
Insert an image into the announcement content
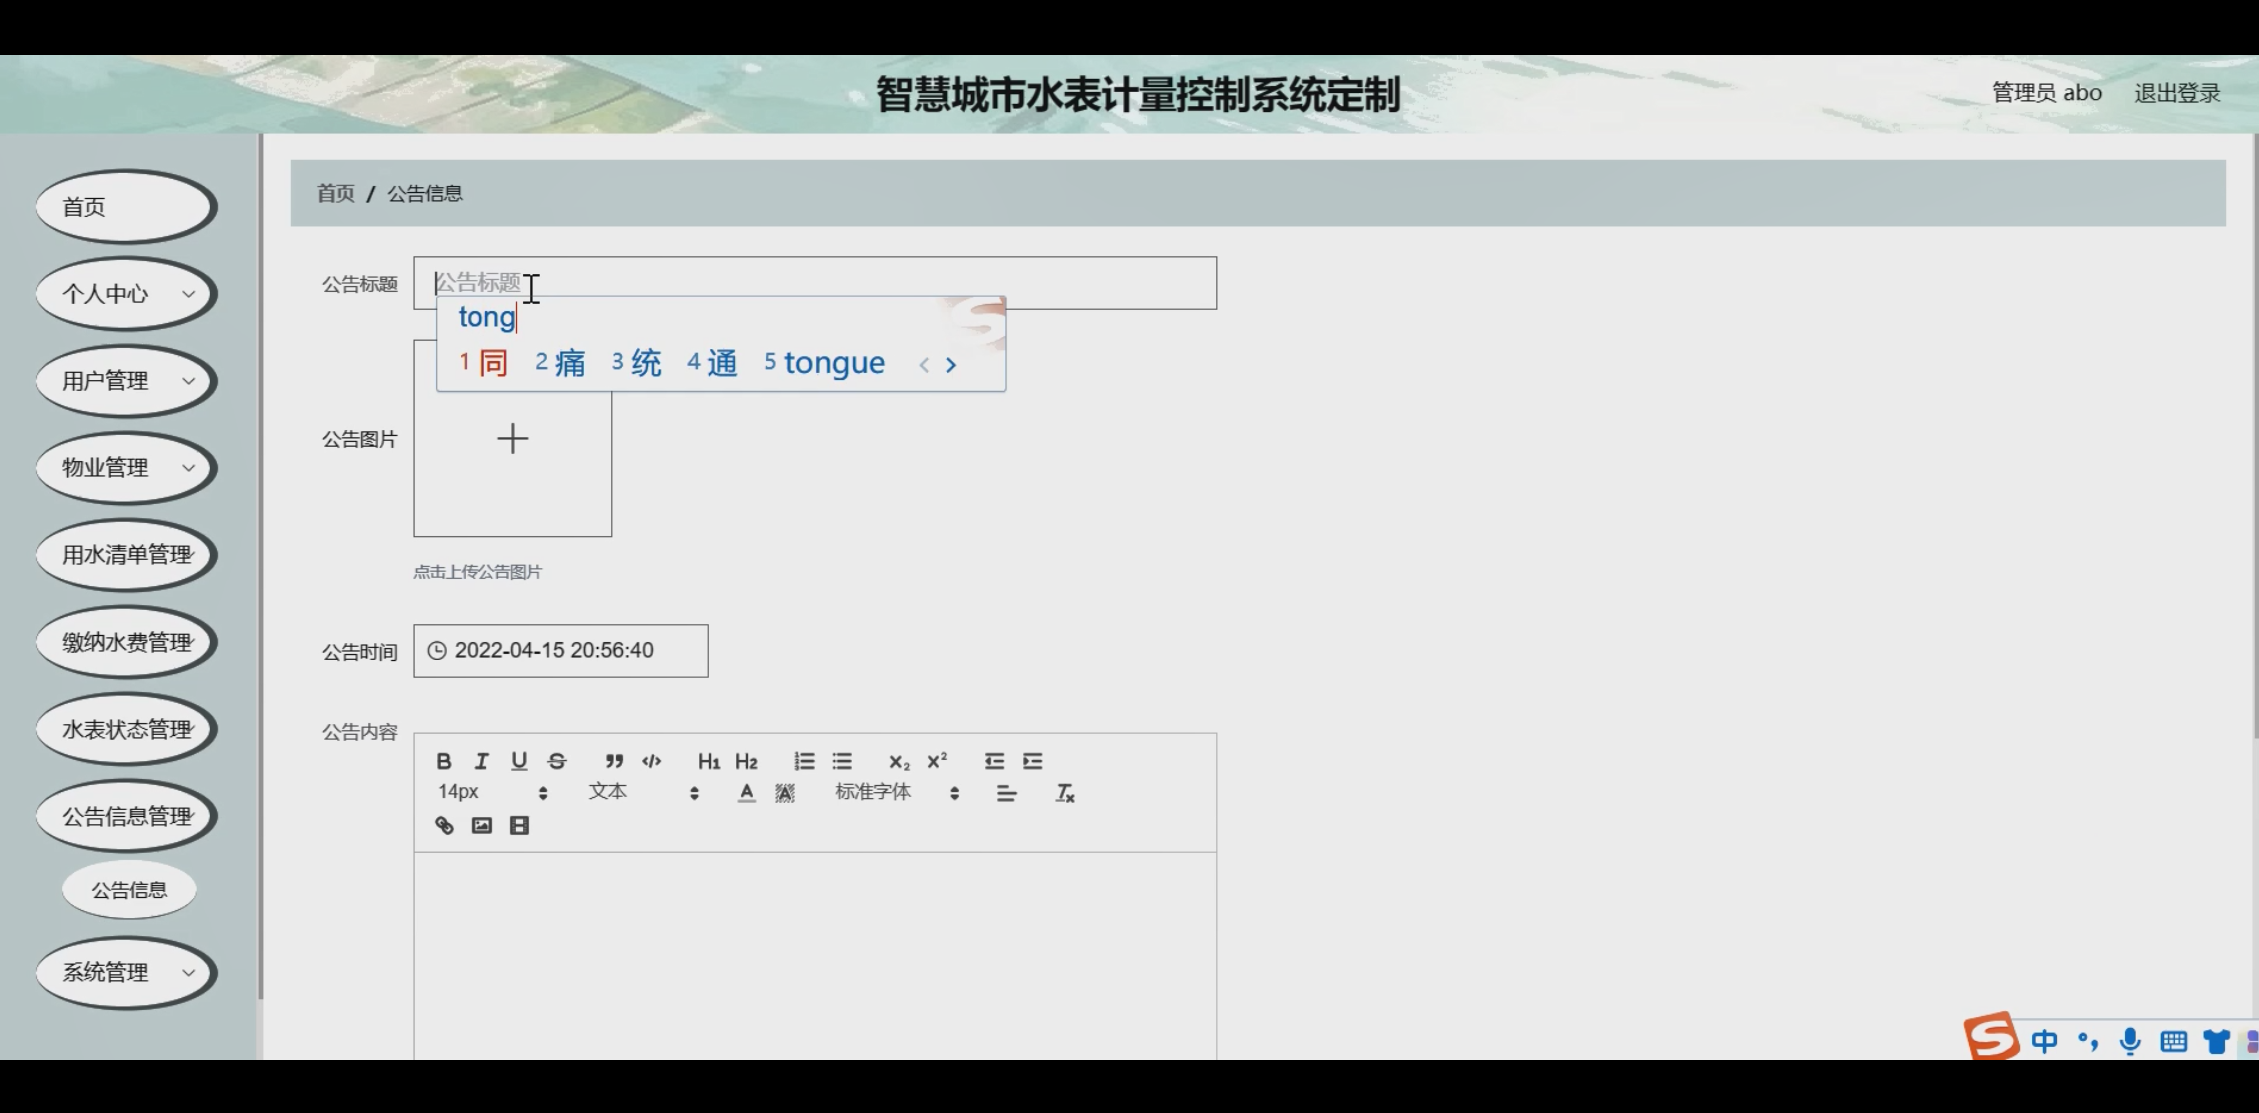pyautogui.click(x=482, y=825)
